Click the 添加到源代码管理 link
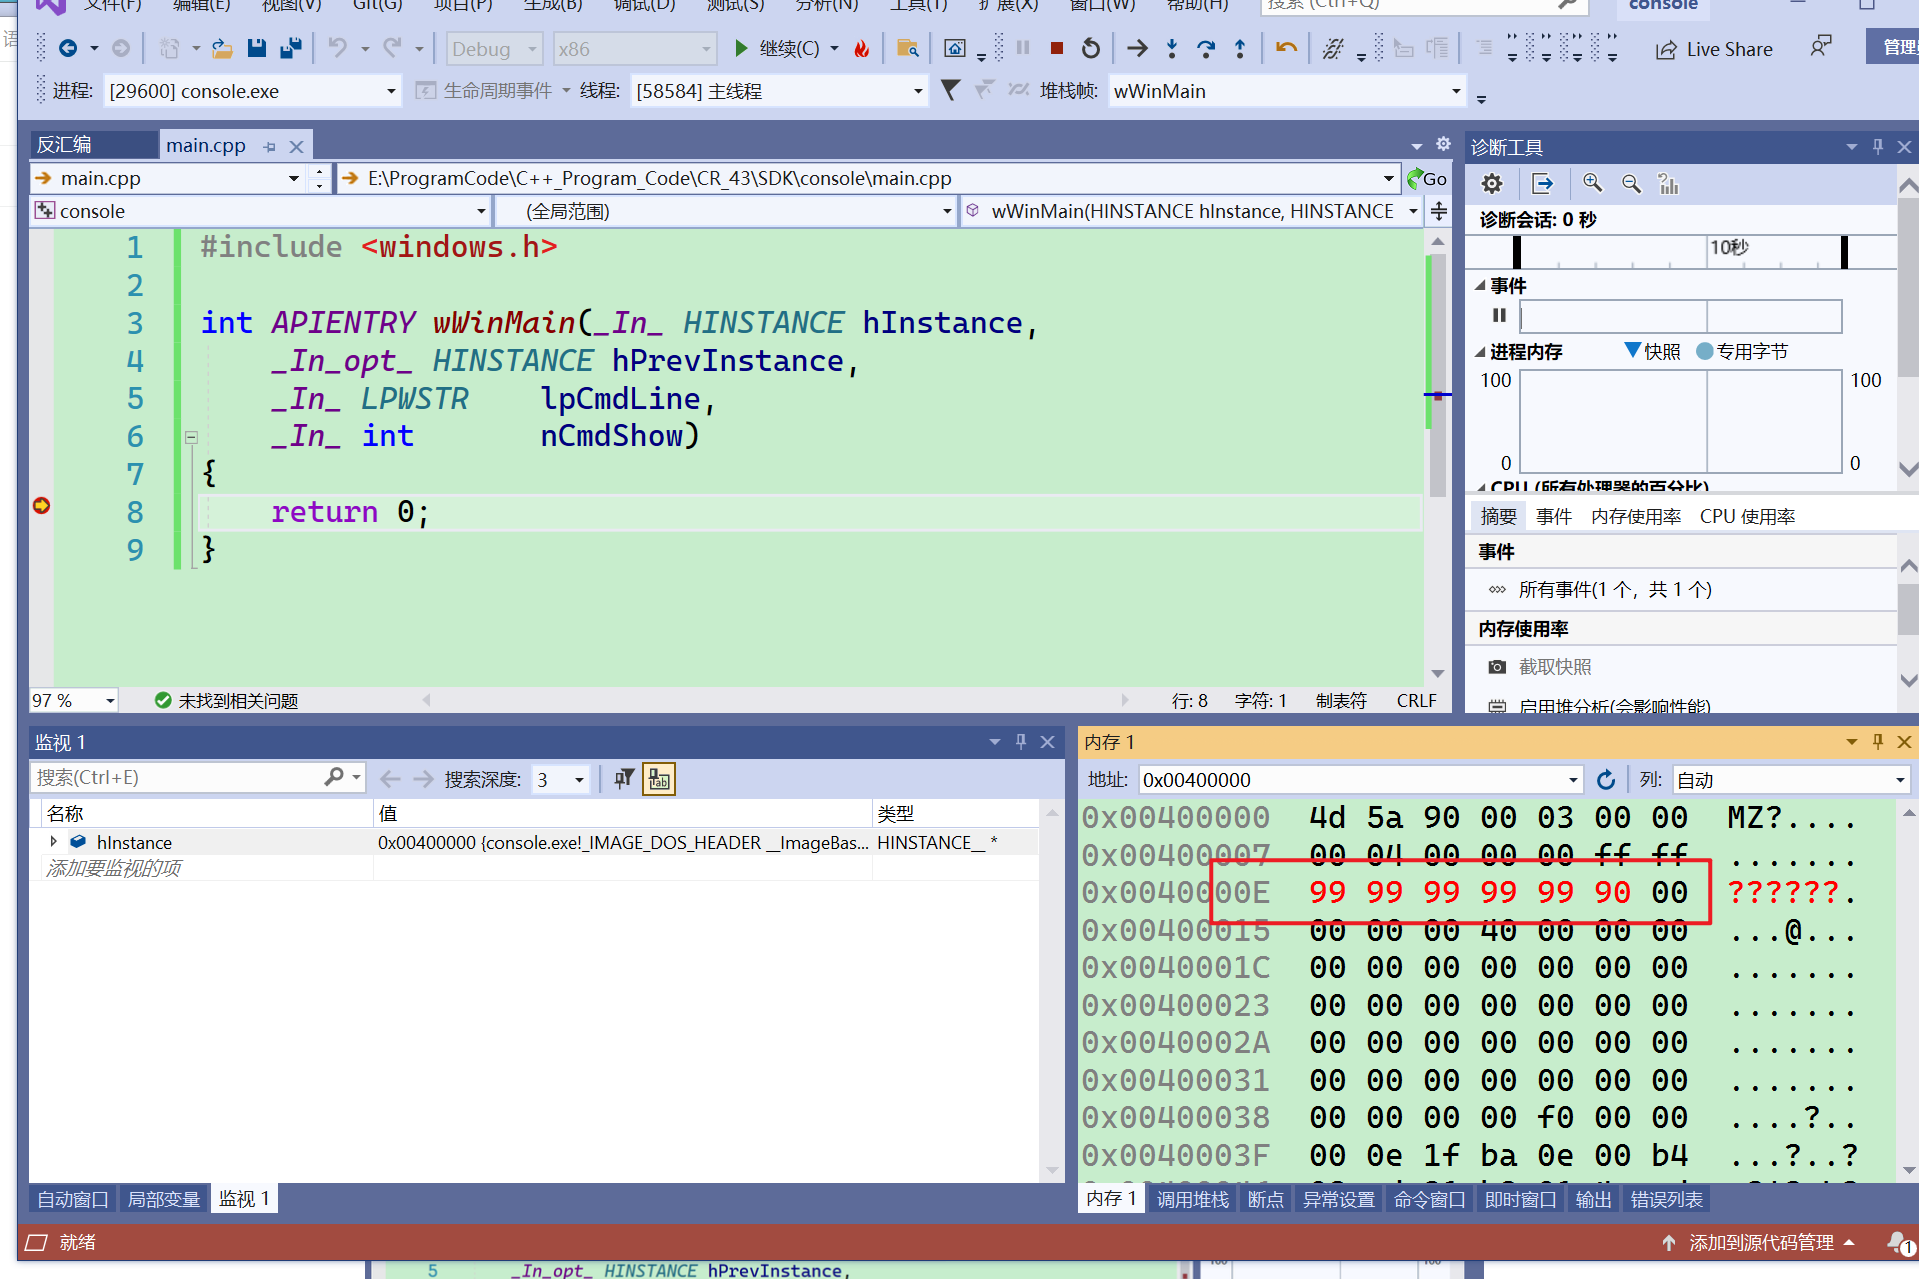This screenshot has width=1919, height=1279. [x=1761, y=1242]
